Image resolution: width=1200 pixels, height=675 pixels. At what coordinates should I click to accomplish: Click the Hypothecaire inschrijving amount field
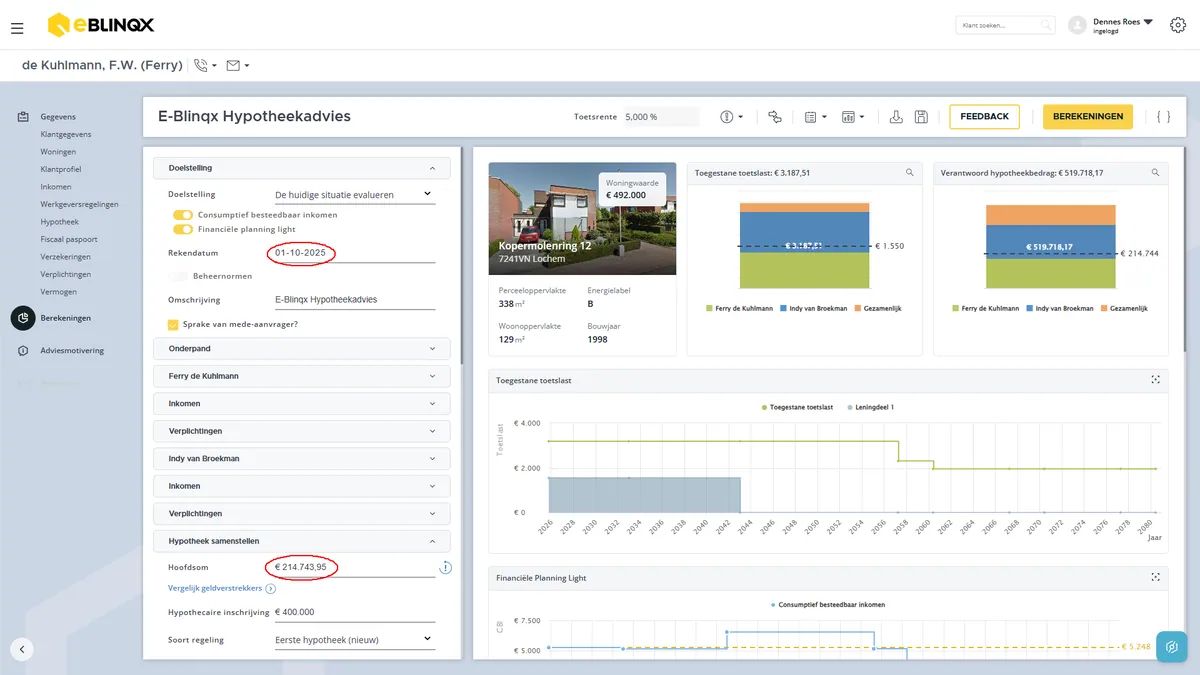pos(355,612)
